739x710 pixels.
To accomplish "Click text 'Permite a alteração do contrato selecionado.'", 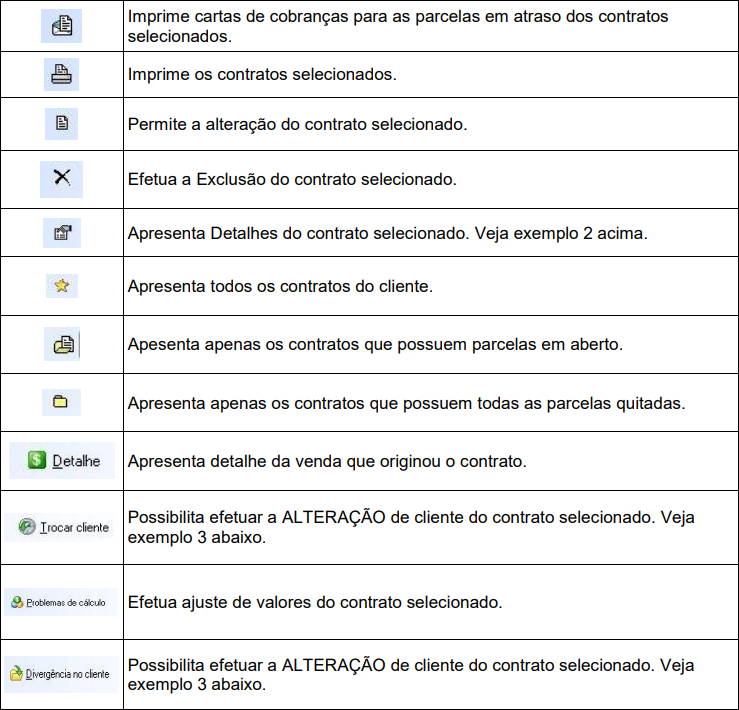I will [297, 124].
